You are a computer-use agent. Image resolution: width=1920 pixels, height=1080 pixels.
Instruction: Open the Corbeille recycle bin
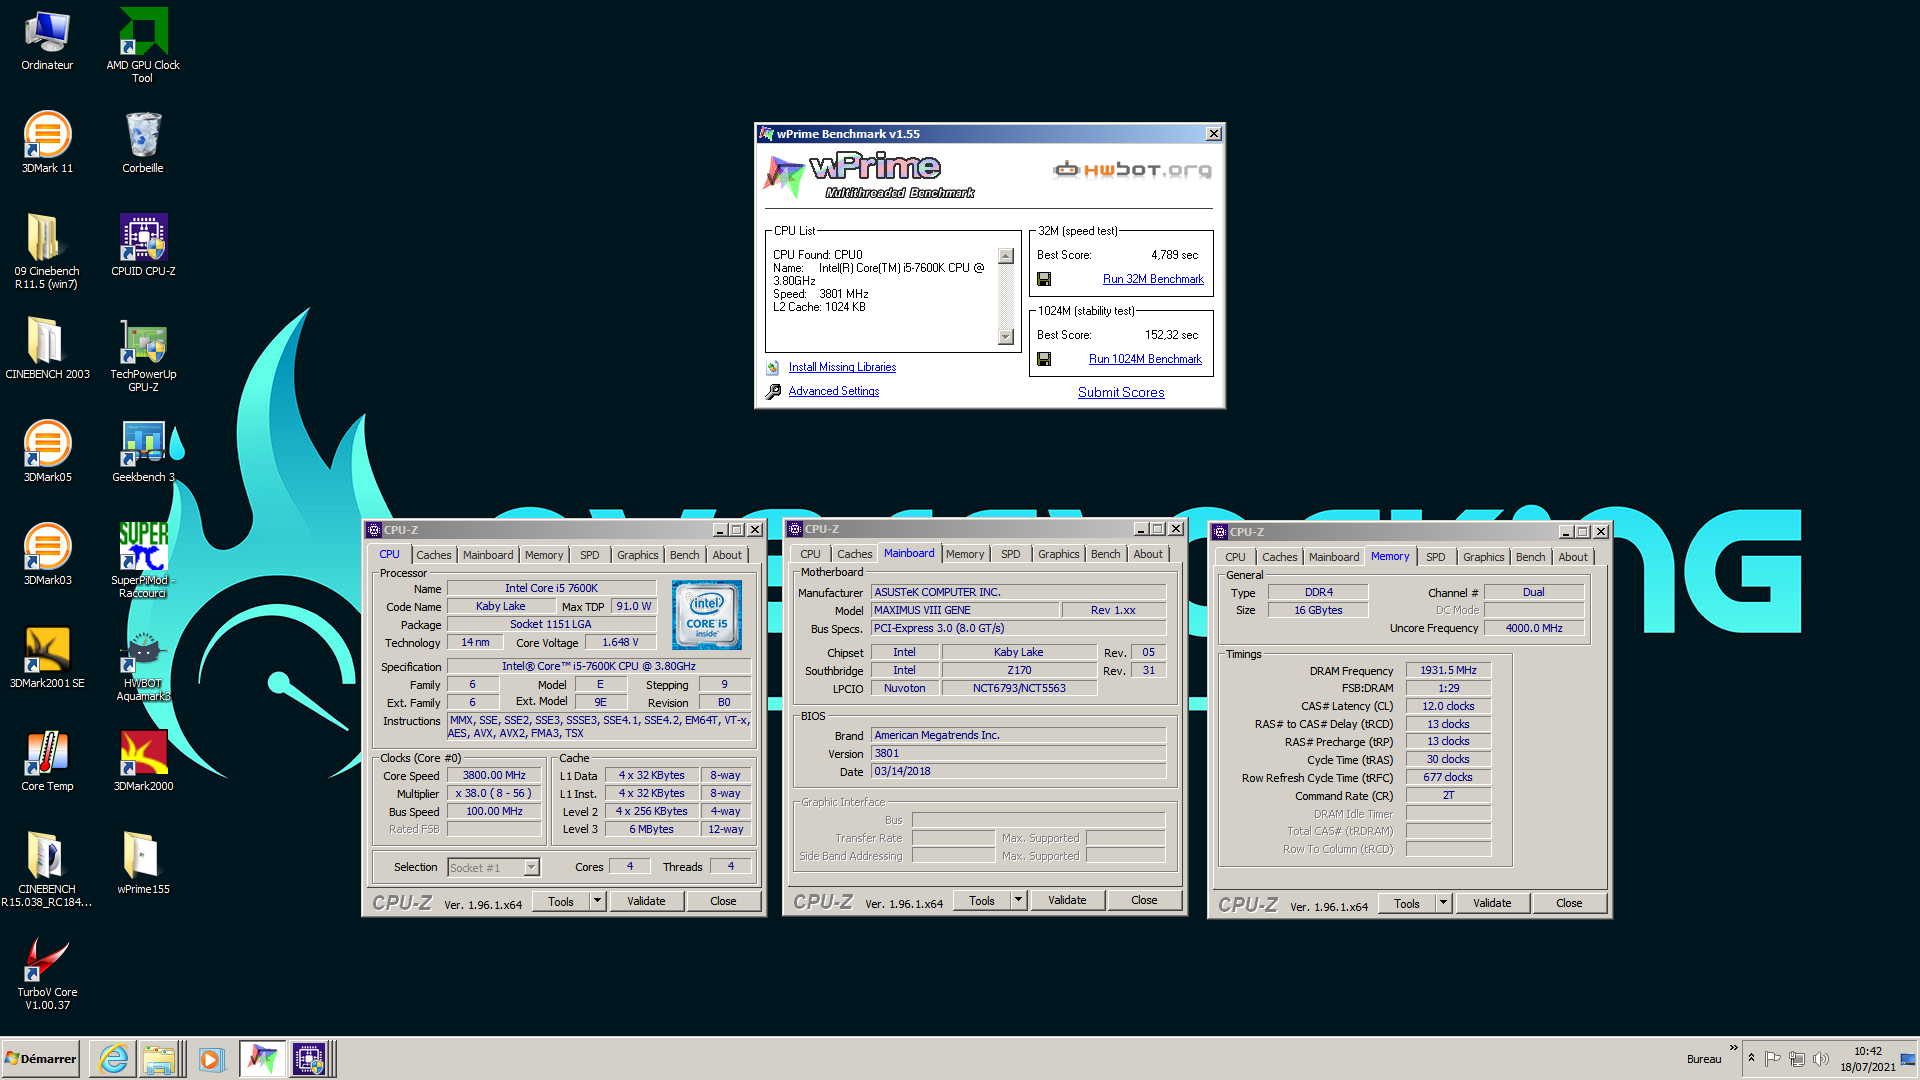[x=143, y=143]
